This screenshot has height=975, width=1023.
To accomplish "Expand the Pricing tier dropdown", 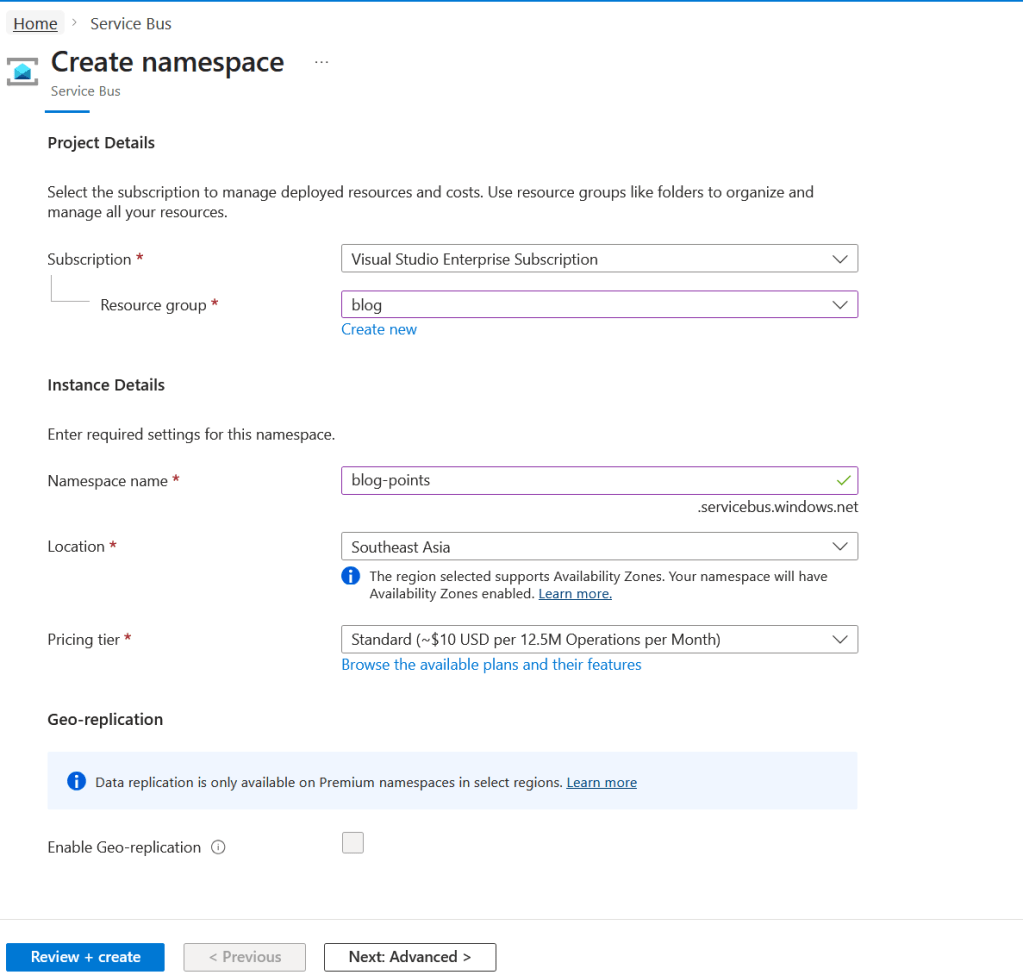I will pyautogui.click(x=599, y=640).
